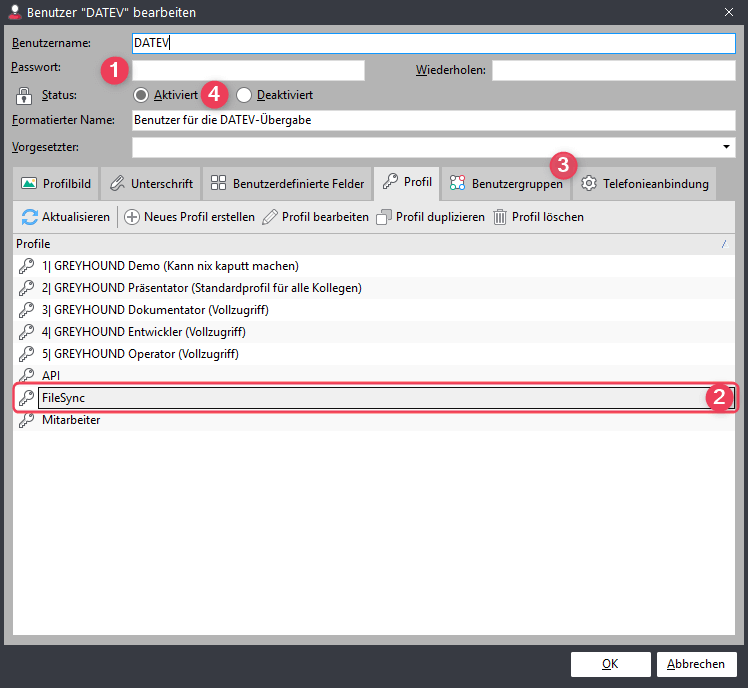Click the key icon of GREYHOUND Operator
Image resolution: width=748 pixels, height=688 pixels.
[26, 354]
